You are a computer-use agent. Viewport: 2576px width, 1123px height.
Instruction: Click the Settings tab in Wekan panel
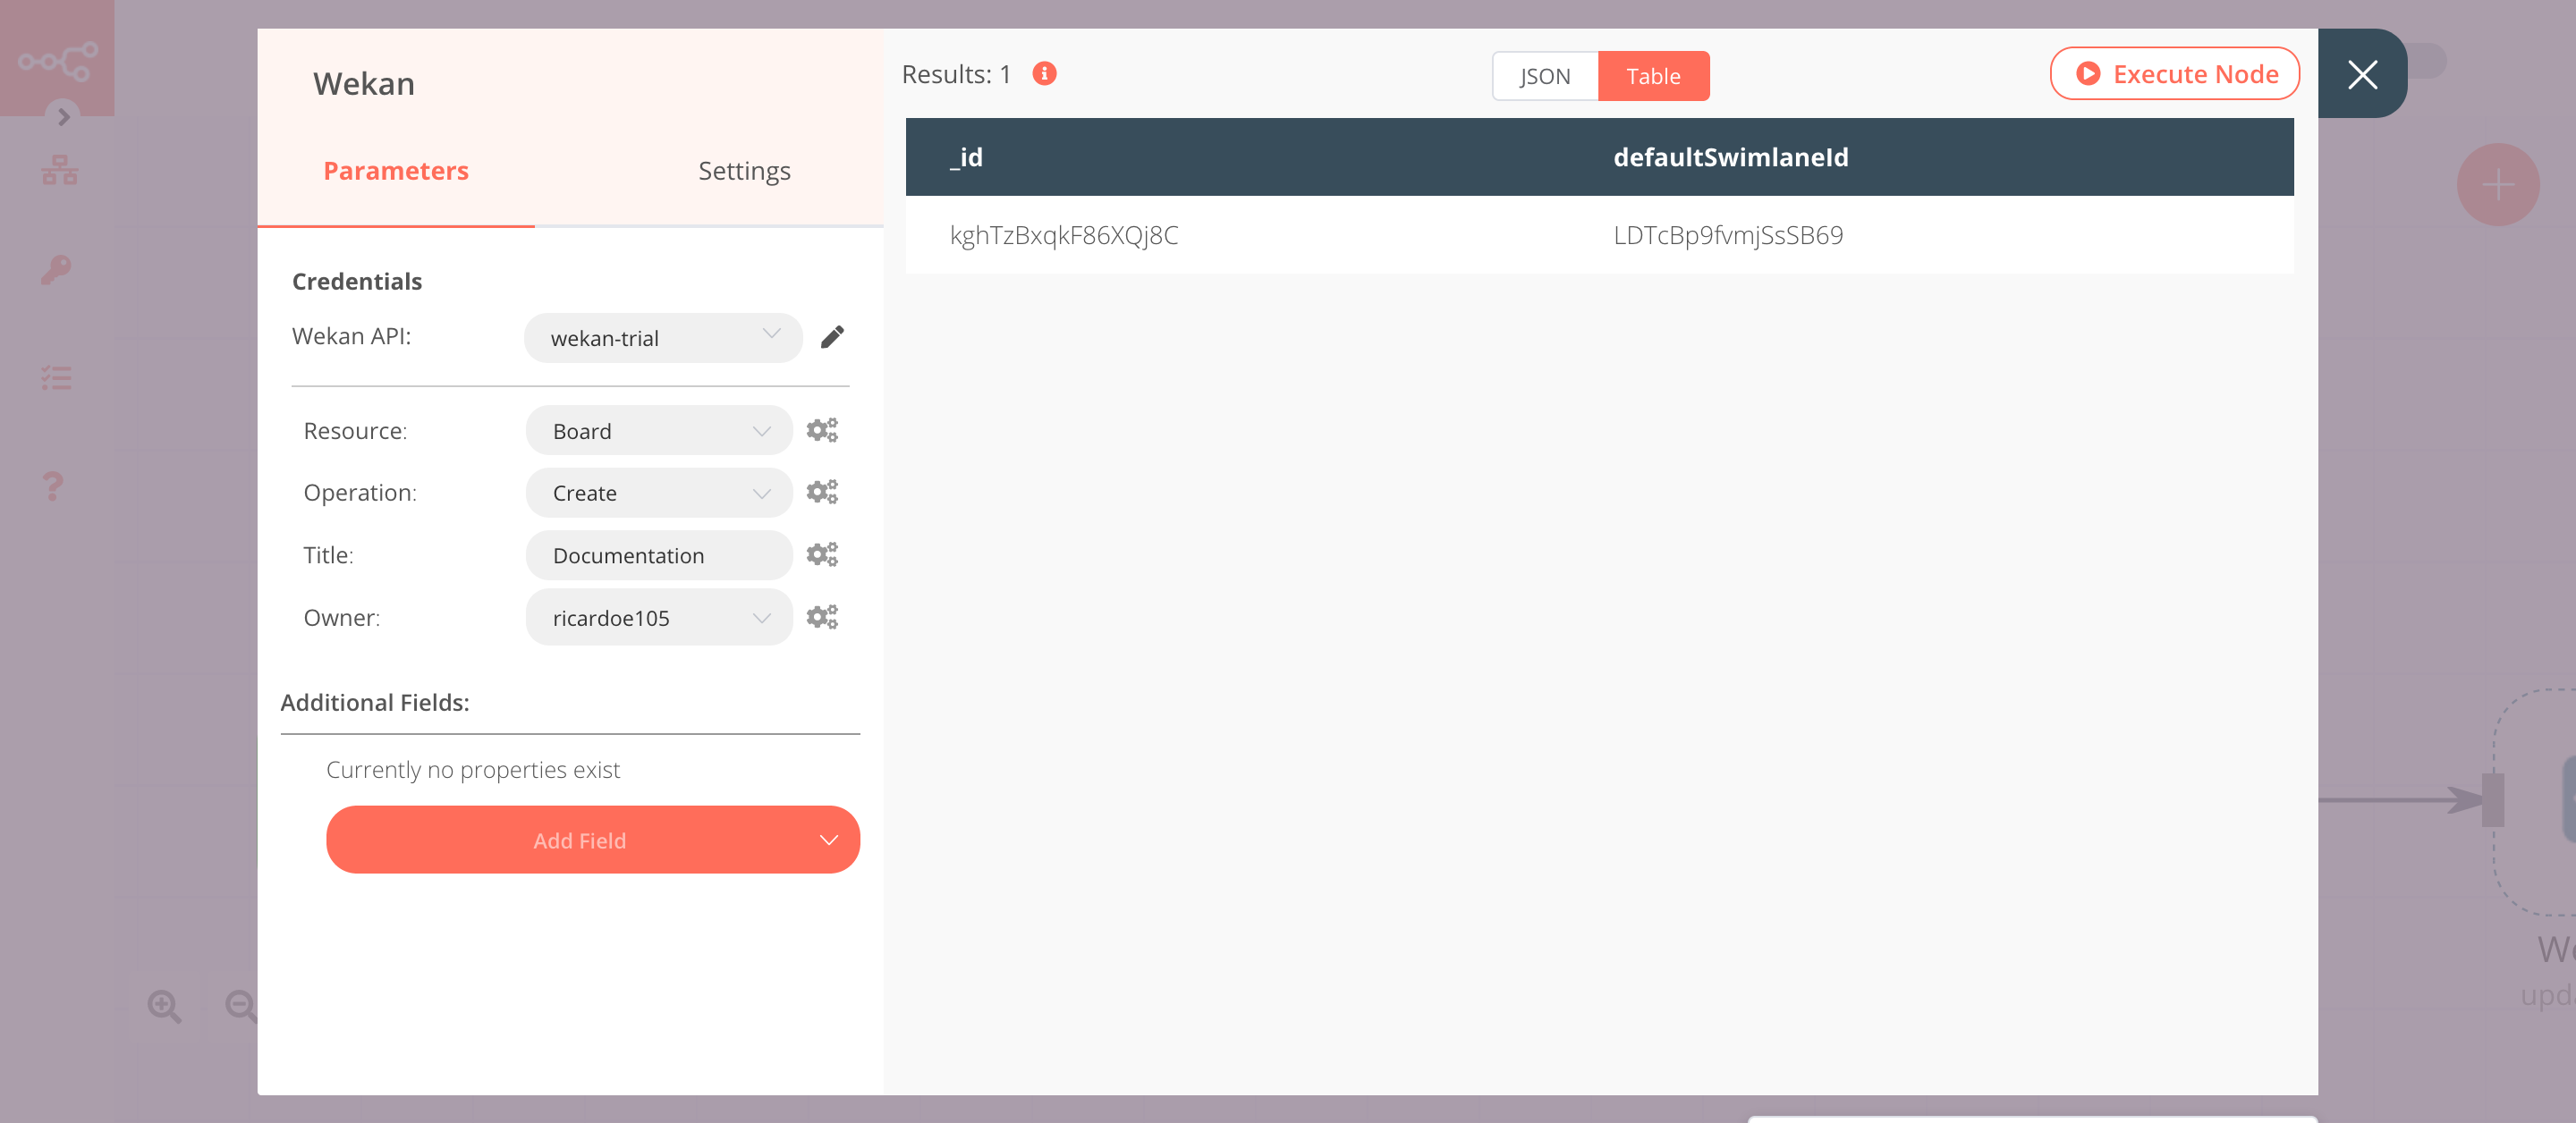744,169
